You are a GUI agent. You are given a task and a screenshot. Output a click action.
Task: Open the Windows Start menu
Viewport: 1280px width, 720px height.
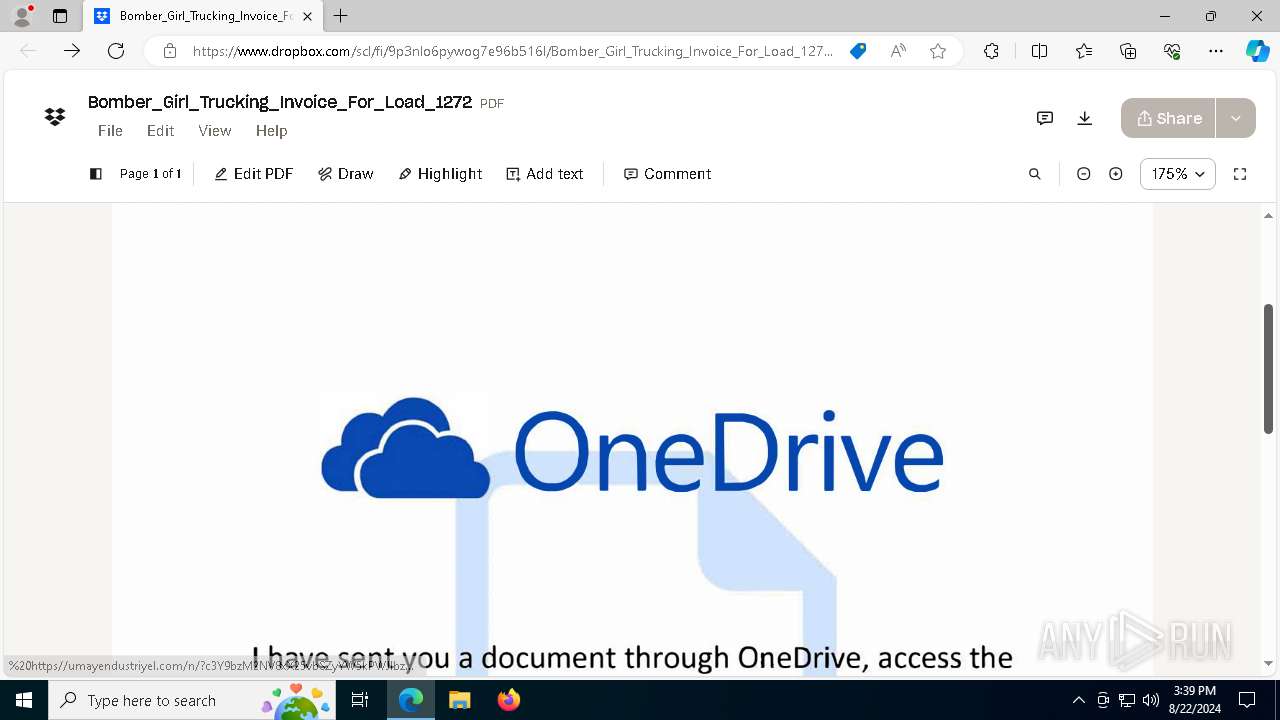click(x=24, y=700)
